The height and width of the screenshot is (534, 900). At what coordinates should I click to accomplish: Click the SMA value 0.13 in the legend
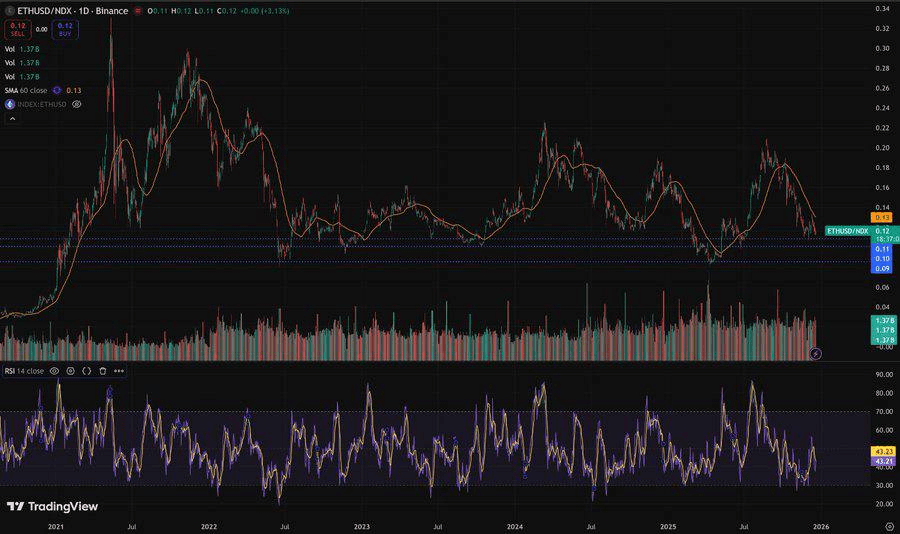tap(73, 91)
